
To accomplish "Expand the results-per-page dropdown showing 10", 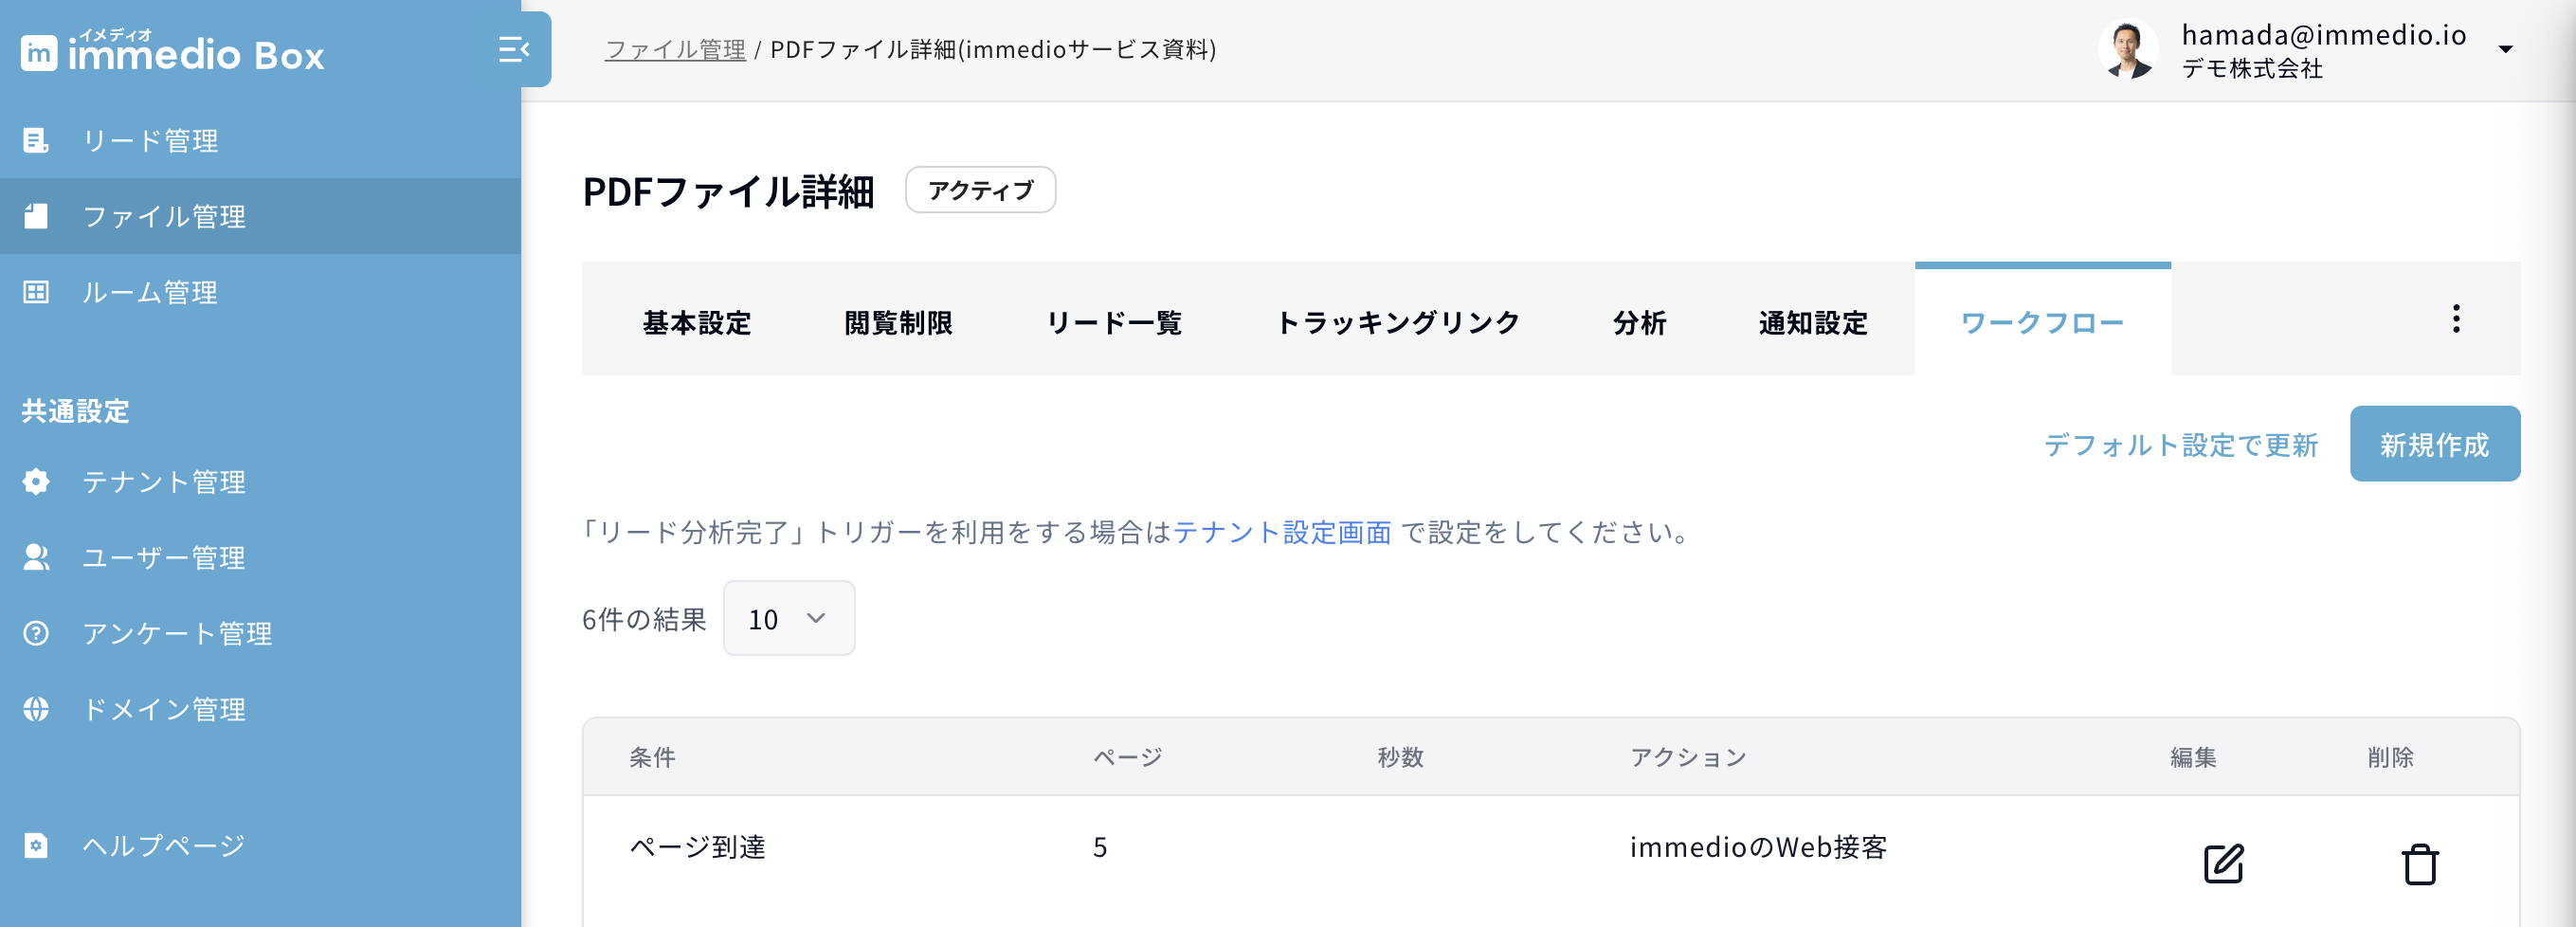I will pos(788,619).
